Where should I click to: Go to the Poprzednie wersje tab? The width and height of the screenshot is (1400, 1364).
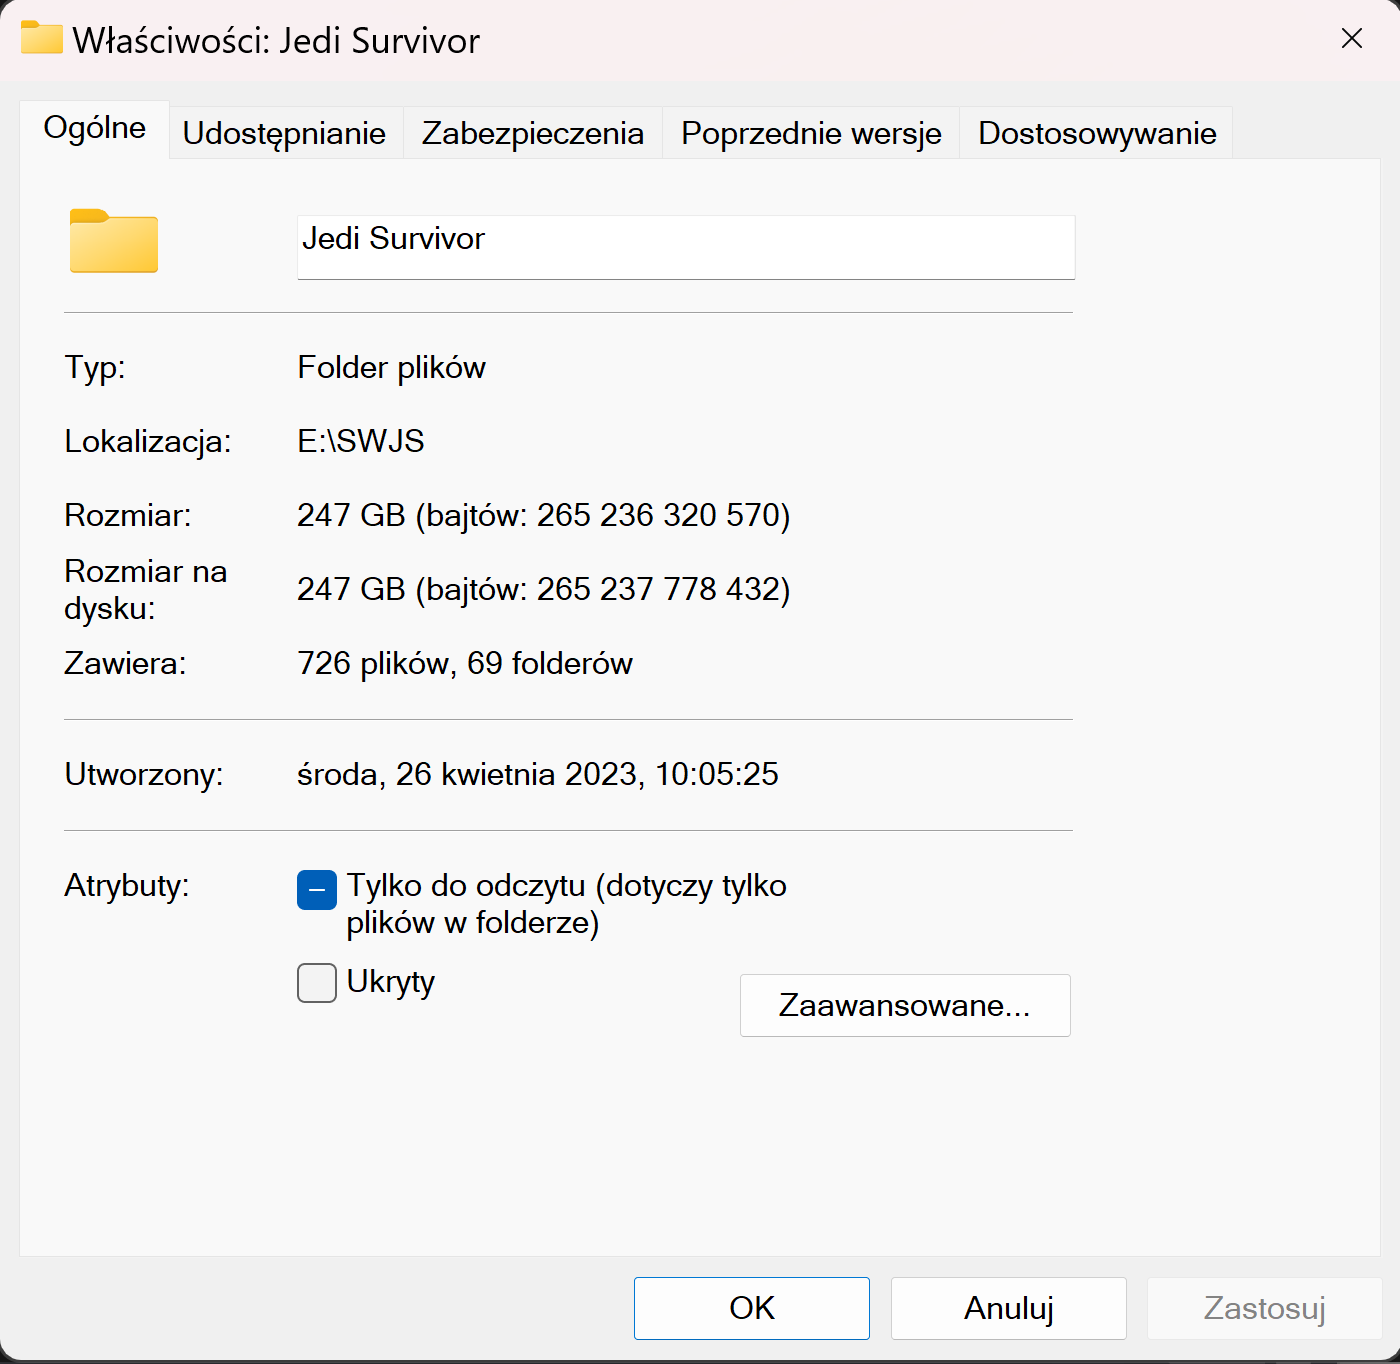[x=811, y=133]
